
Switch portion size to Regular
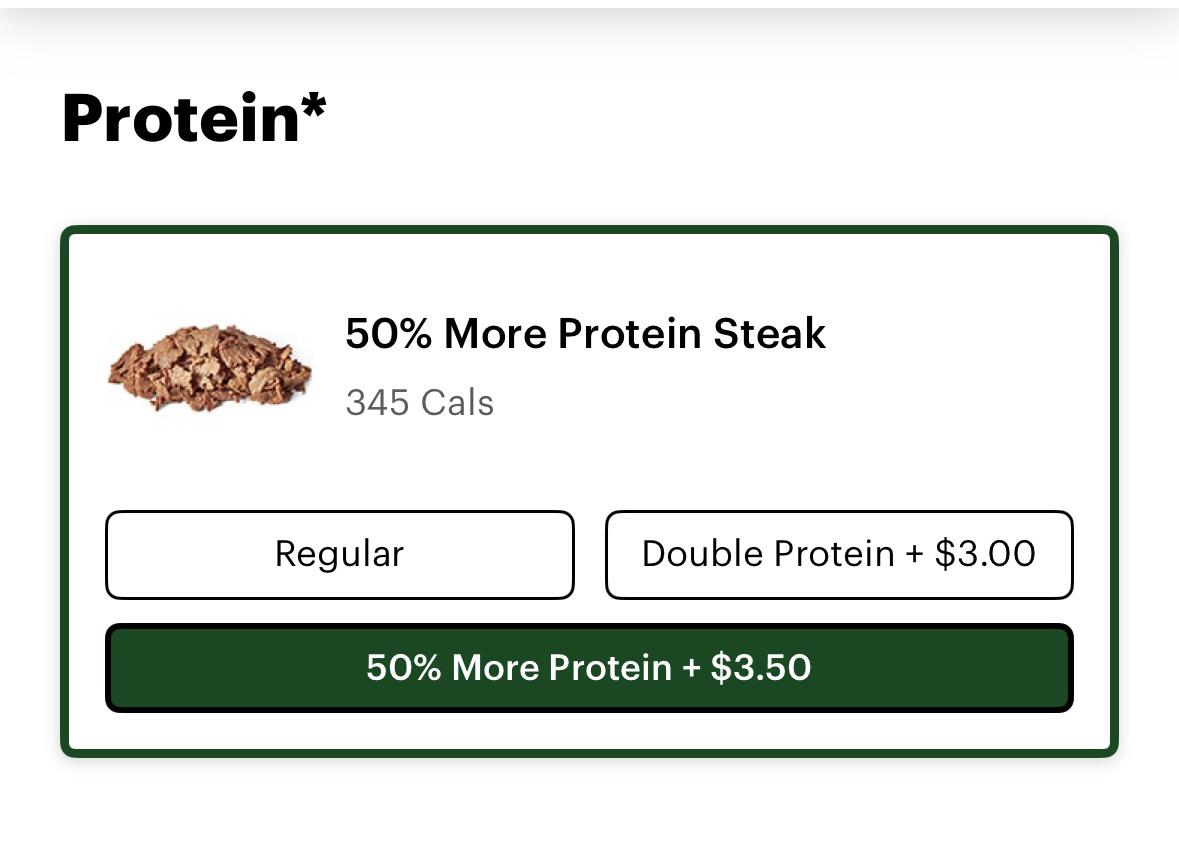pos(340,555)
